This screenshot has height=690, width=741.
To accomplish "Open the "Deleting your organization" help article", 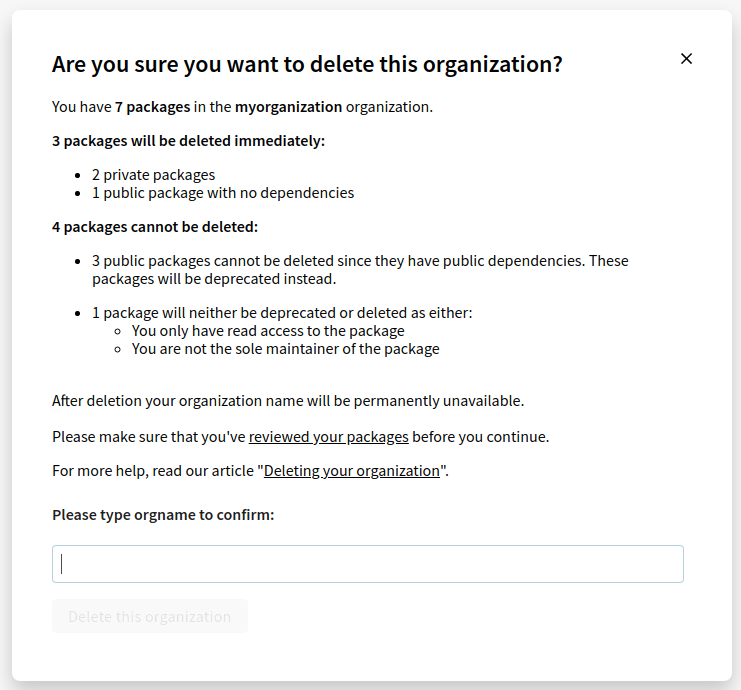I will (352, 471).
